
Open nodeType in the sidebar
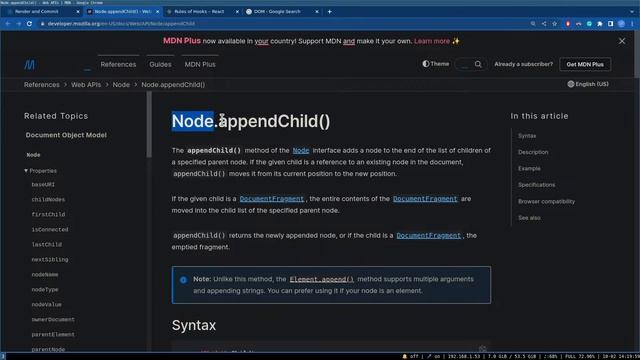click(x=45, y=289)
